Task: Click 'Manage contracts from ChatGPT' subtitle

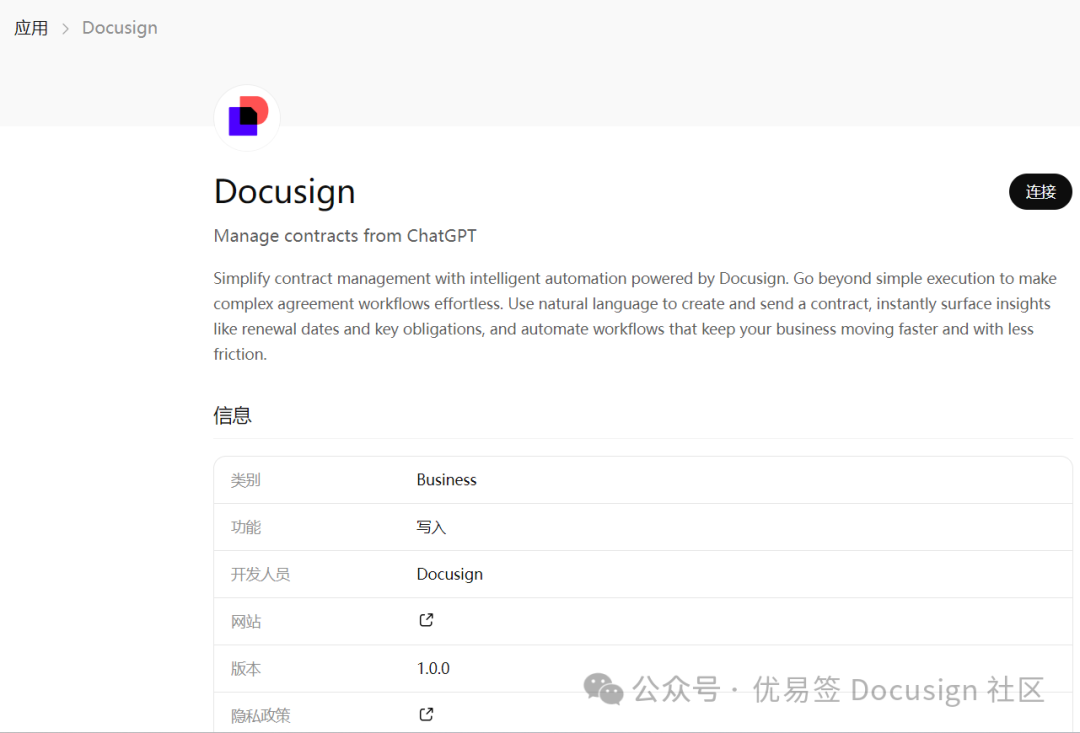Action: pyautogui.click(x=345, y=236)
